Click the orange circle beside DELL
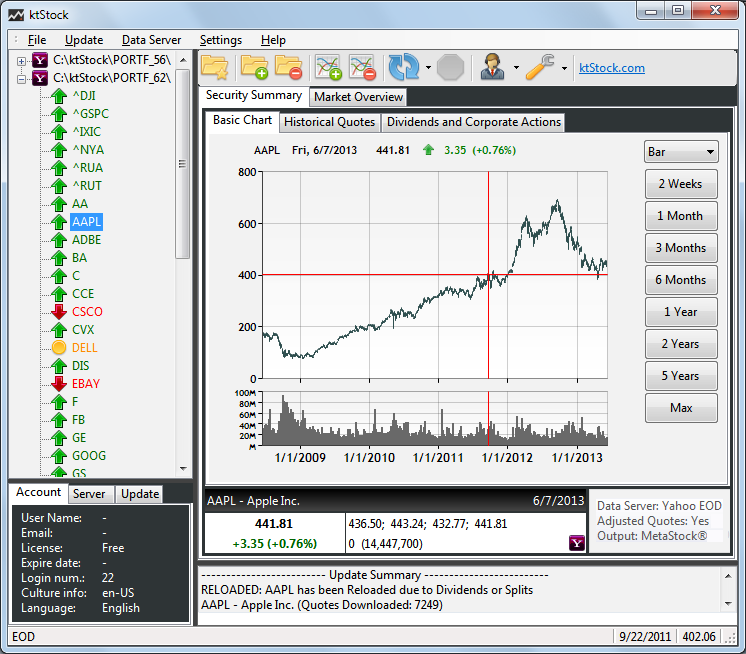The width and height of the screenshot is (746, 654). 59,348
